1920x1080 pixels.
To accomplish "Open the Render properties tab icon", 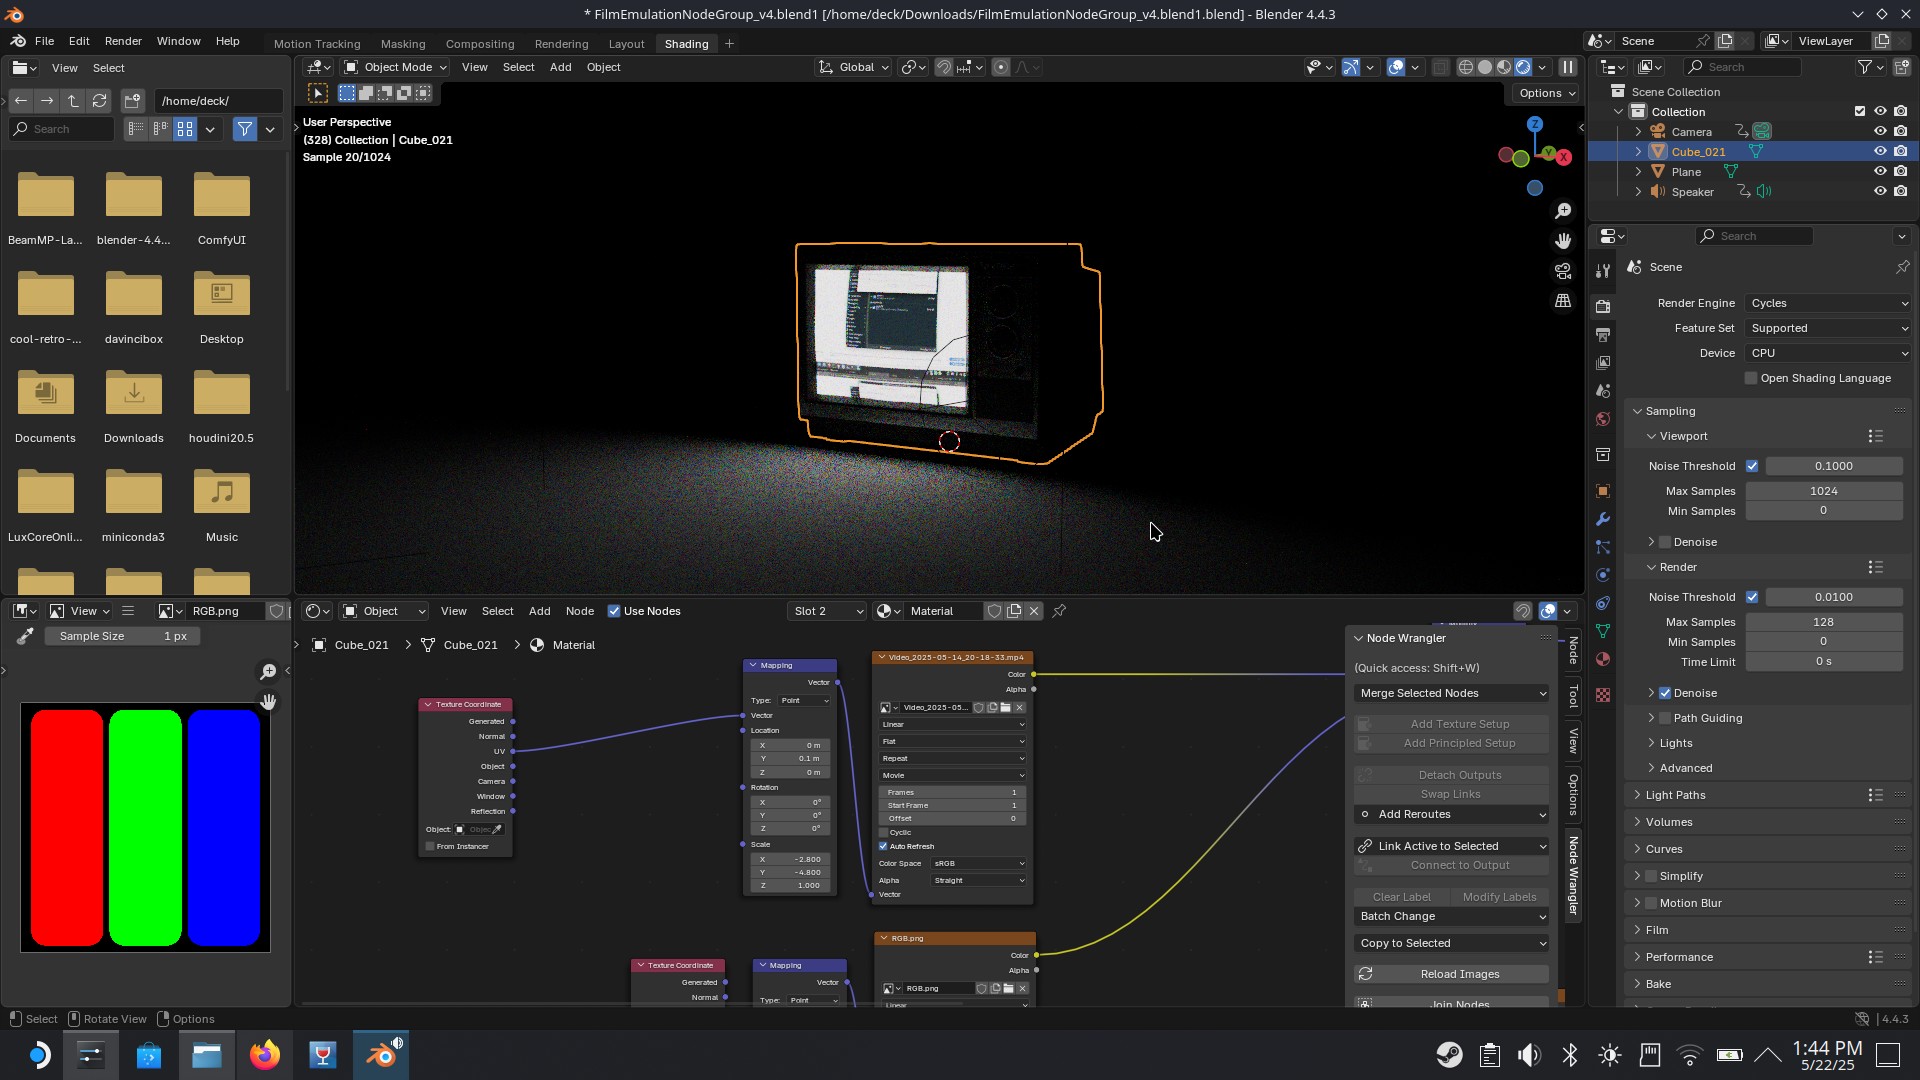I will 1603,306.
